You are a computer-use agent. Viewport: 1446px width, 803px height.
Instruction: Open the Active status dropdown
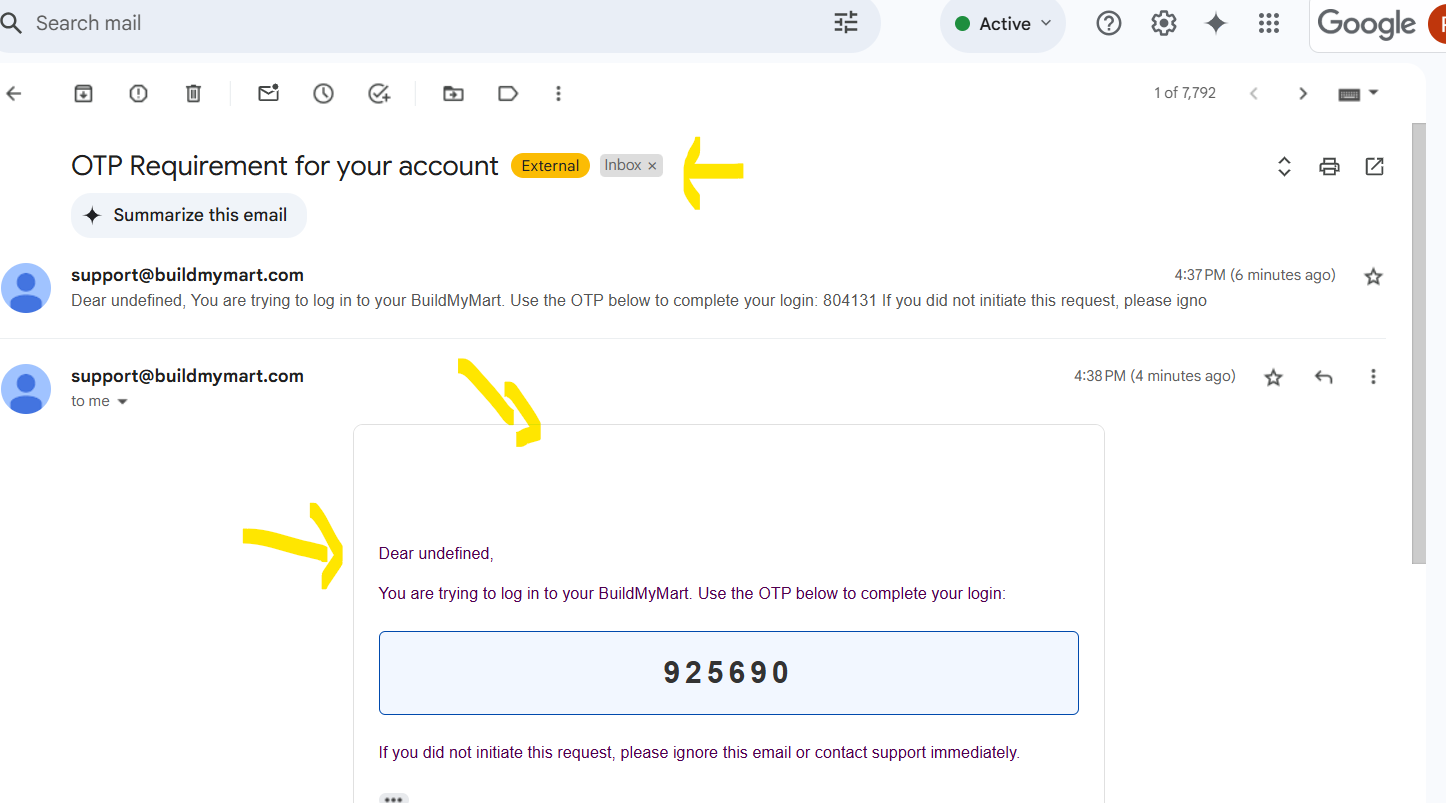tap(1003, 24)
